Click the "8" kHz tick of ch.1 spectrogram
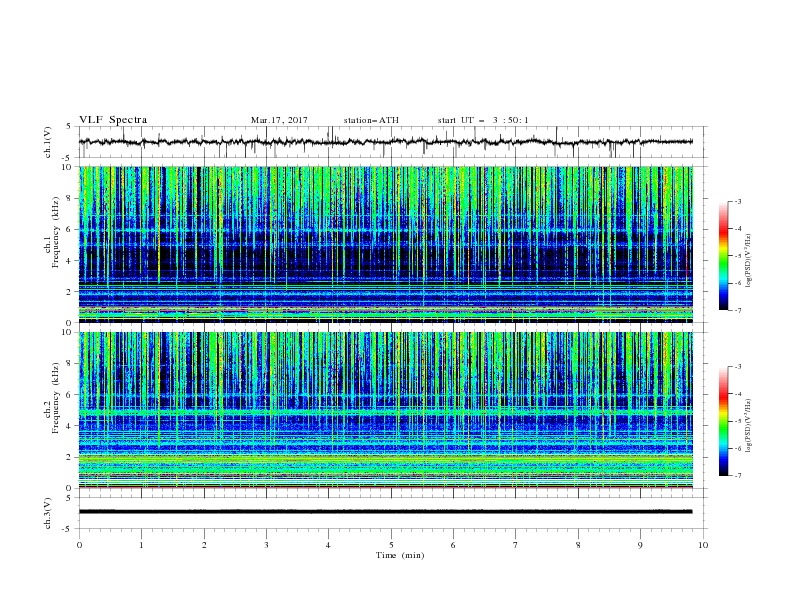Image resolution: width=792 pixels, height=612 pixels. point(69,198)
